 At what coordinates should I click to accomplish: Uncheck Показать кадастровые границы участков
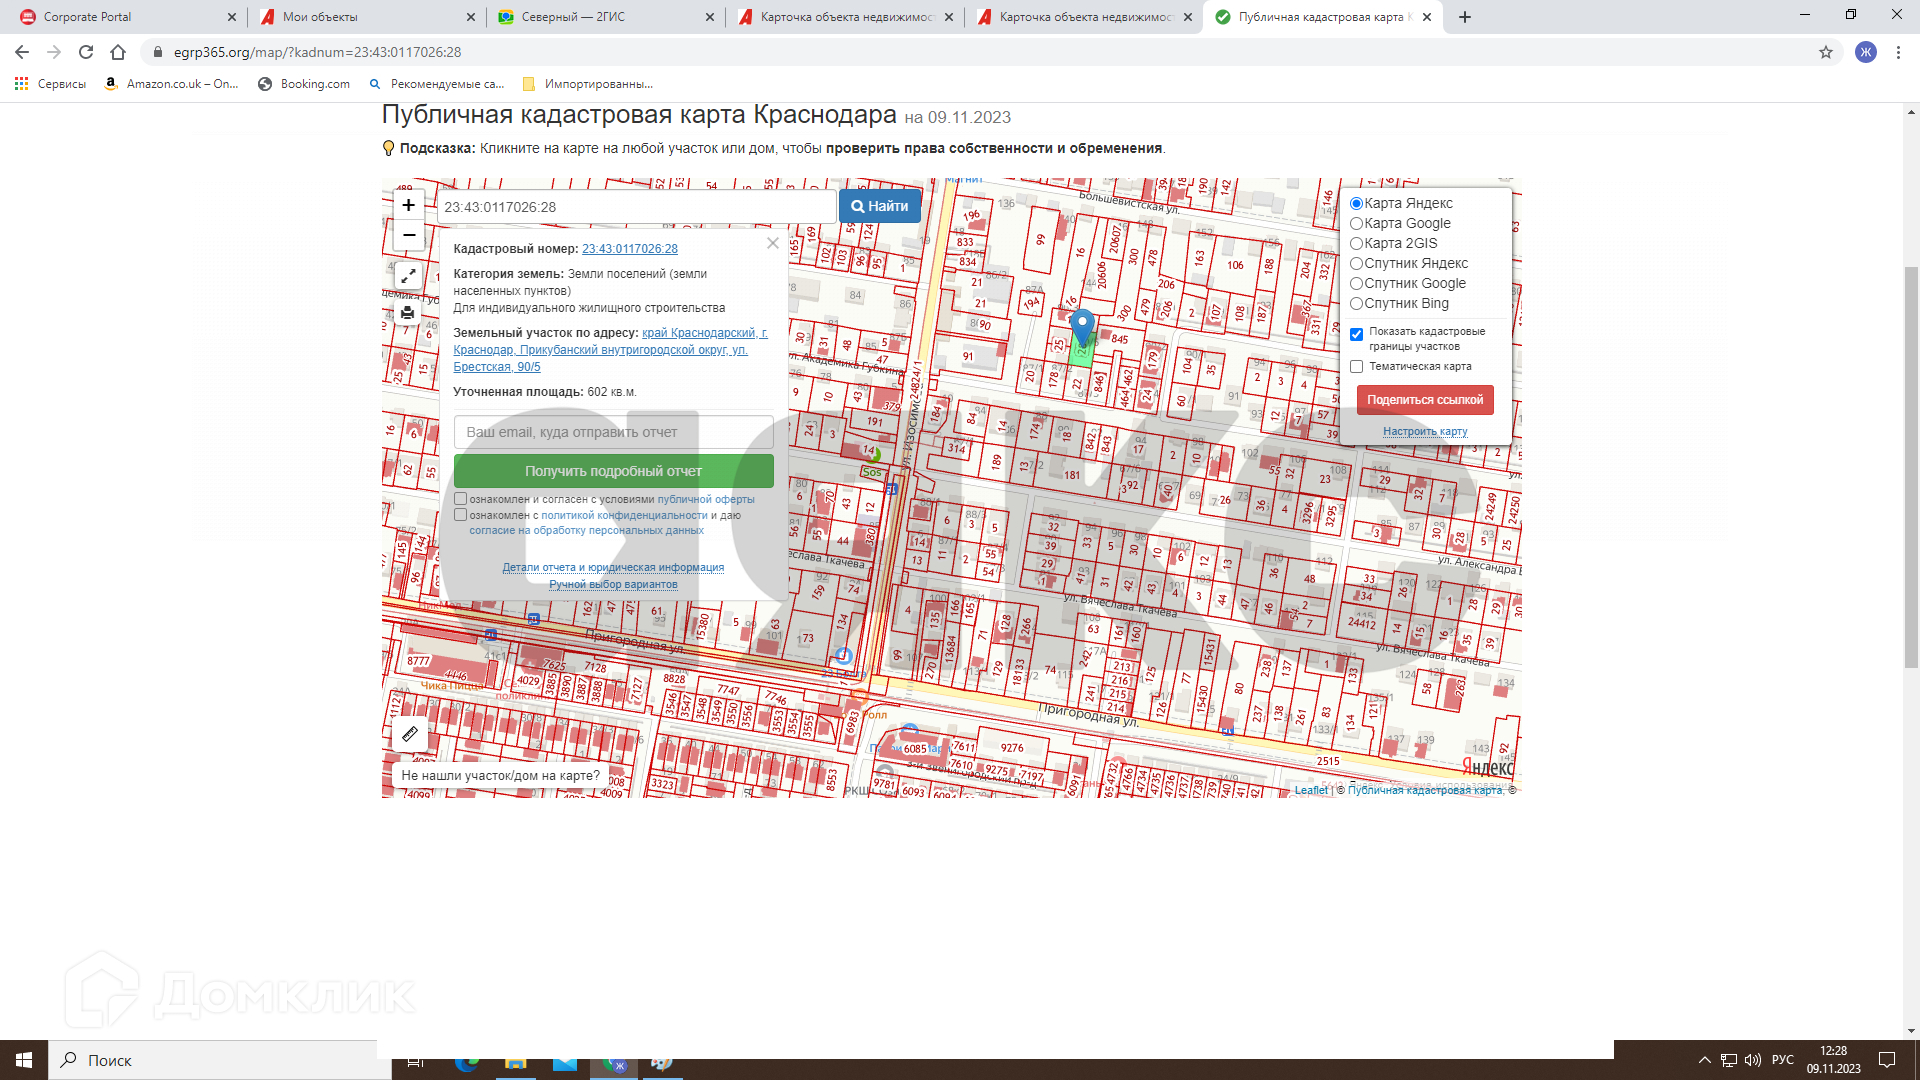pos(1357,335)
